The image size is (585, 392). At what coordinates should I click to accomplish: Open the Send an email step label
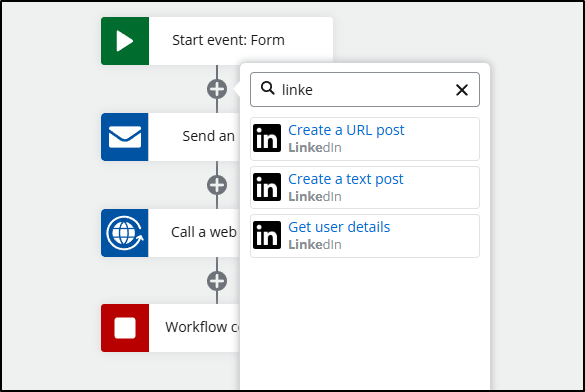click(x=209, y=136)
